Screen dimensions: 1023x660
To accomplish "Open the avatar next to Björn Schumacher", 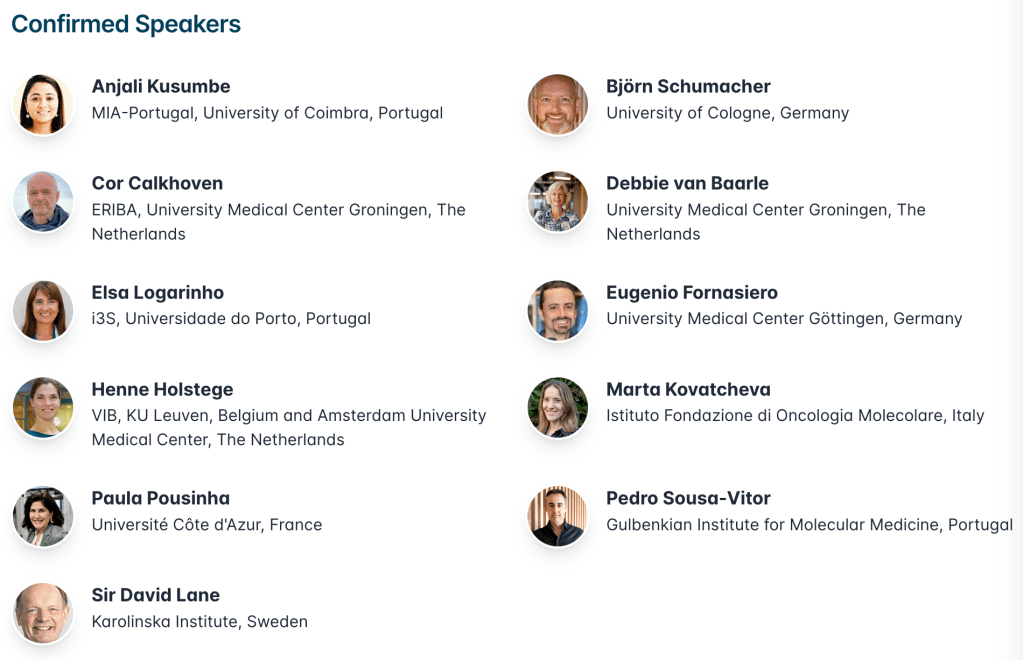I will click(x=558, y=104).
